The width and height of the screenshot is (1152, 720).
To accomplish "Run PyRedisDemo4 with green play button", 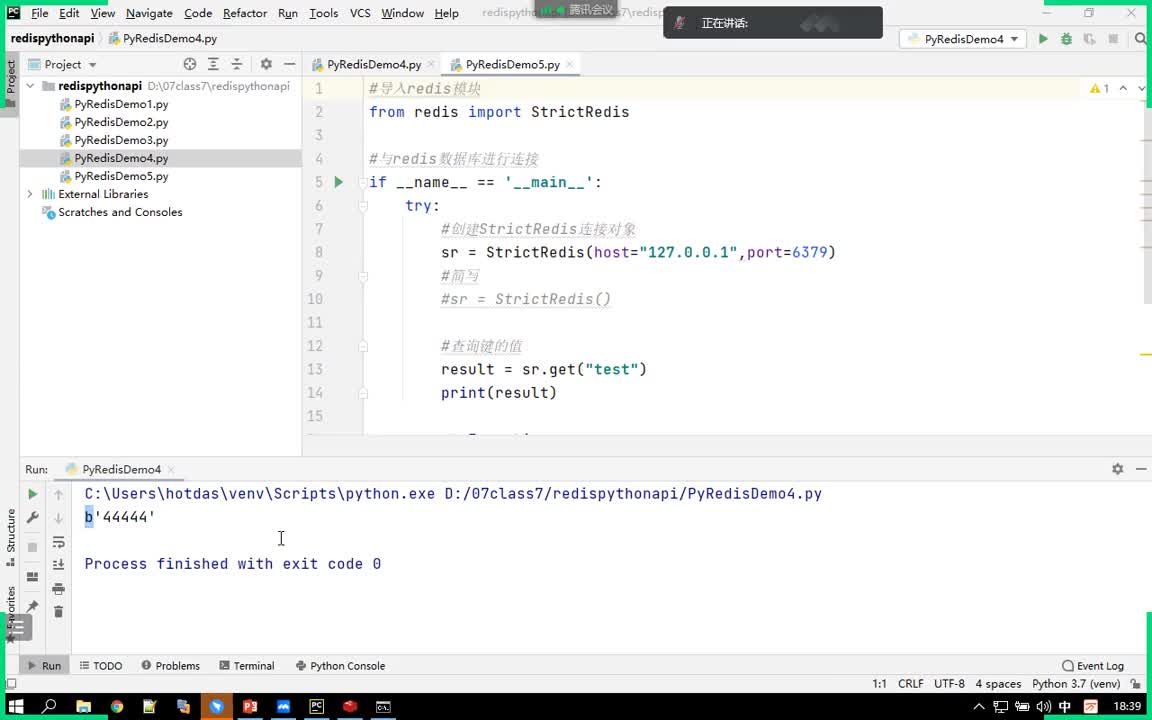I will click(x=1043, y=39).
